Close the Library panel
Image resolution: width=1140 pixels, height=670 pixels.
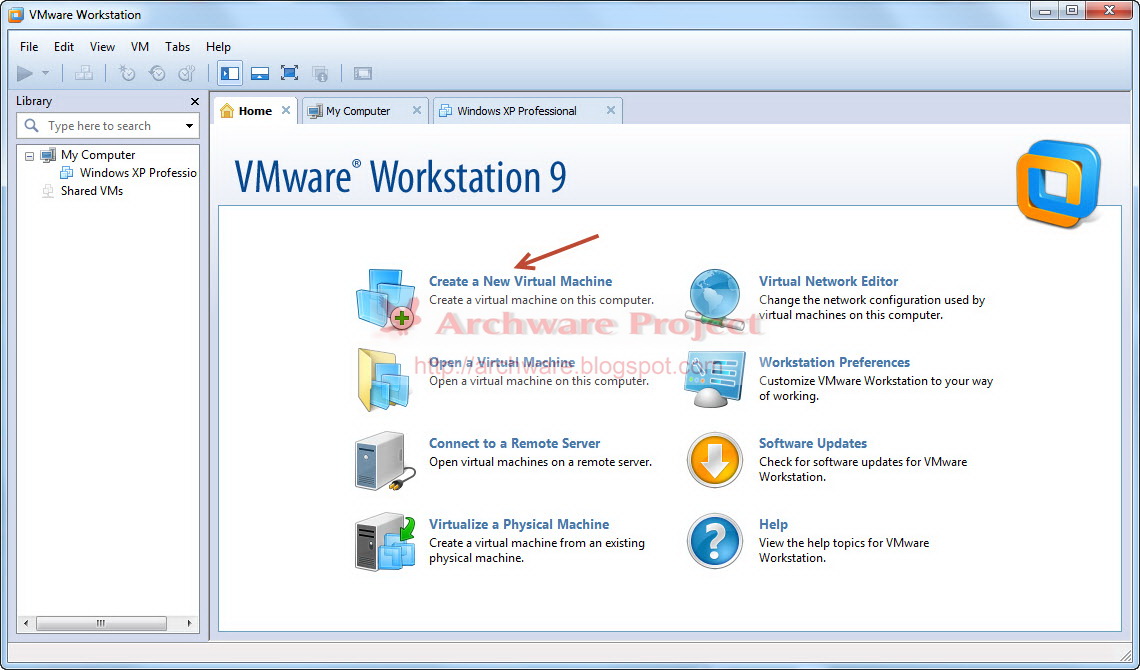click(x=194, y=101)
